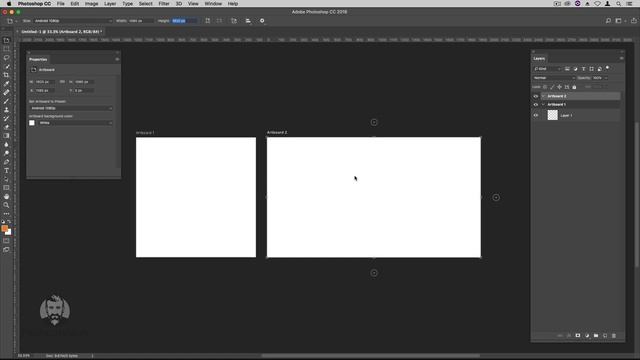Click the landscape orientation icon in options bar
This screenshot has height=360, width=640.
pyautogui.click(x=220, y=20)
